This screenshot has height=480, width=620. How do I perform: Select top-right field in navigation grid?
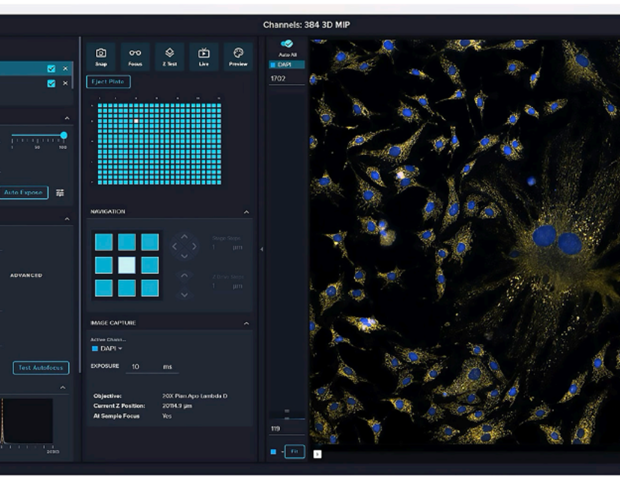click(x=150, y=242)
